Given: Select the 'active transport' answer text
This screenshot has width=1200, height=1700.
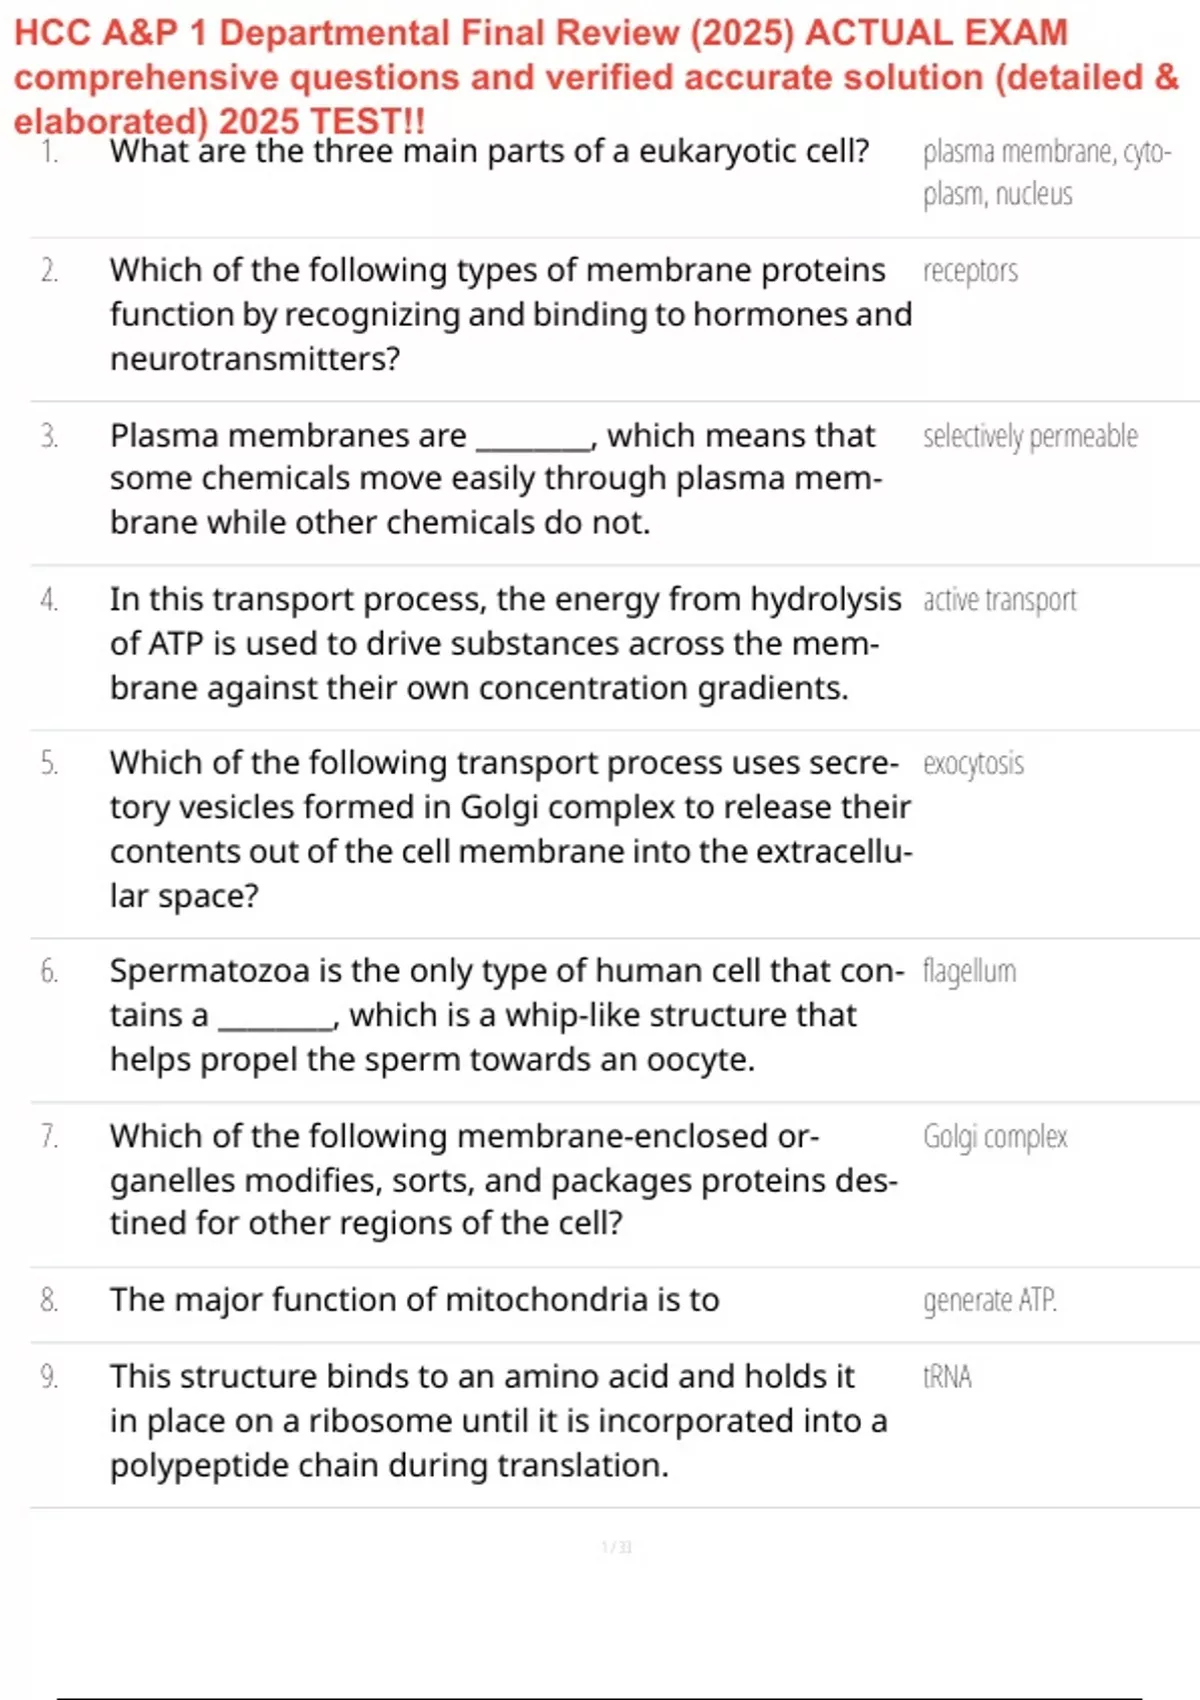Looking at the screenshot, I should click(999, 600).
